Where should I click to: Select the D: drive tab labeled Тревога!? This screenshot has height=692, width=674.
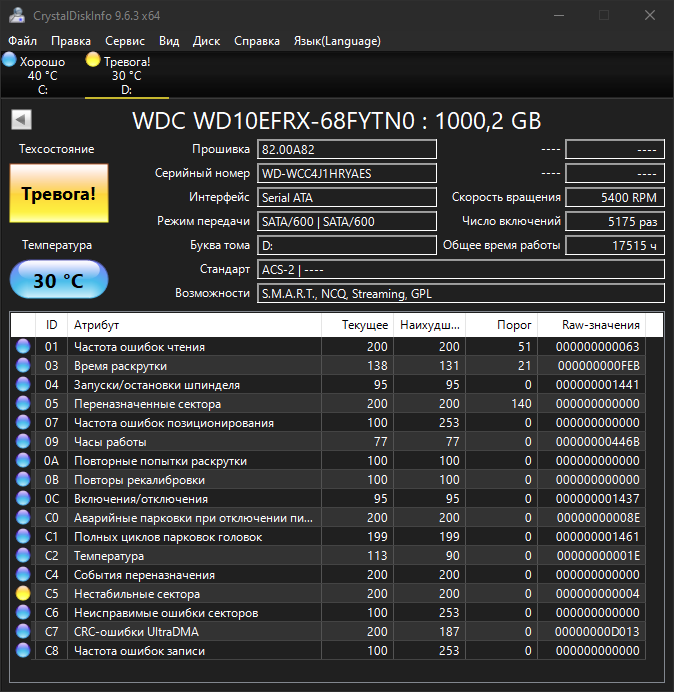tap(127, 75)
